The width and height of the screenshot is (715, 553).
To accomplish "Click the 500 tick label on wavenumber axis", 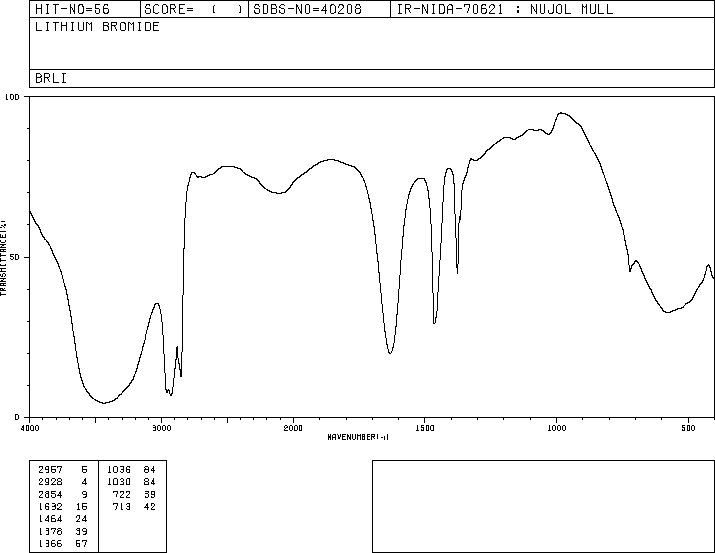I will [688, 428].
